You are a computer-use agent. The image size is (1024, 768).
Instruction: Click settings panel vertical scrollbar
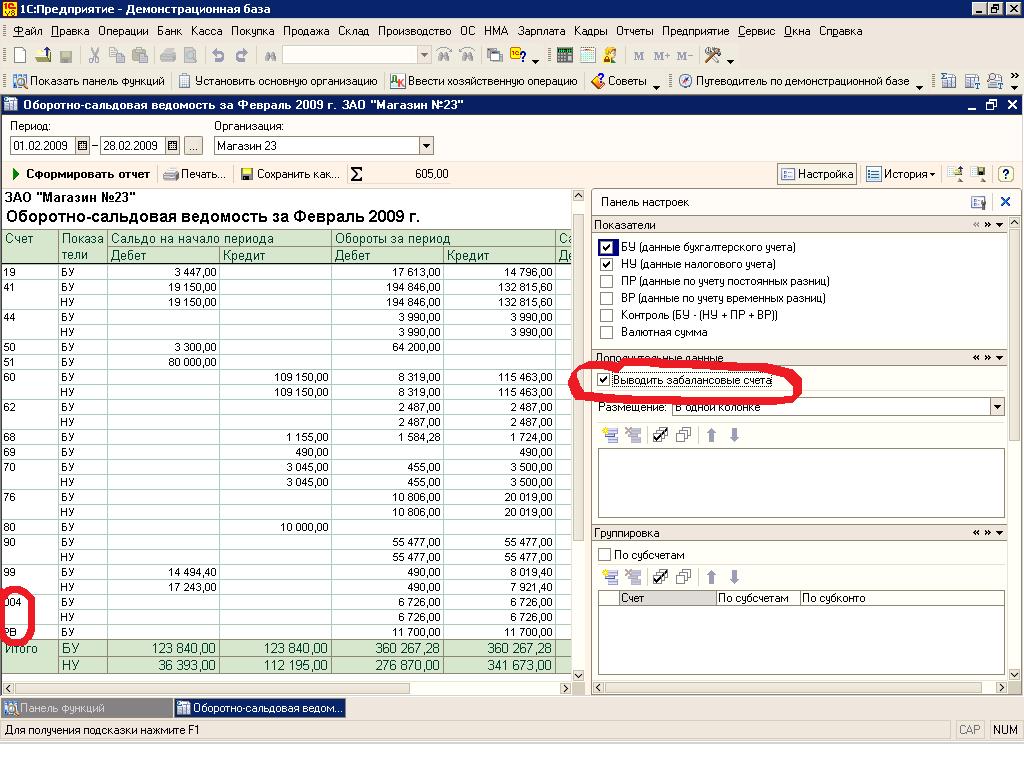coord(1014,449)
